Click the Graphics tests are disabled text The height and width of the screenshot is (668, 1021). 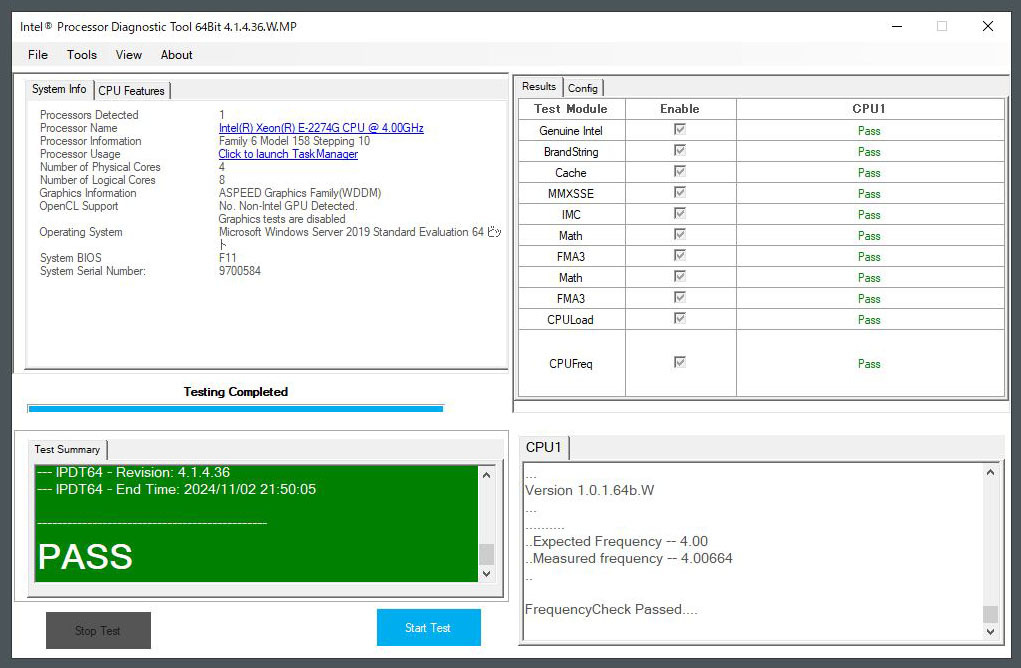(x=282, y=219)
